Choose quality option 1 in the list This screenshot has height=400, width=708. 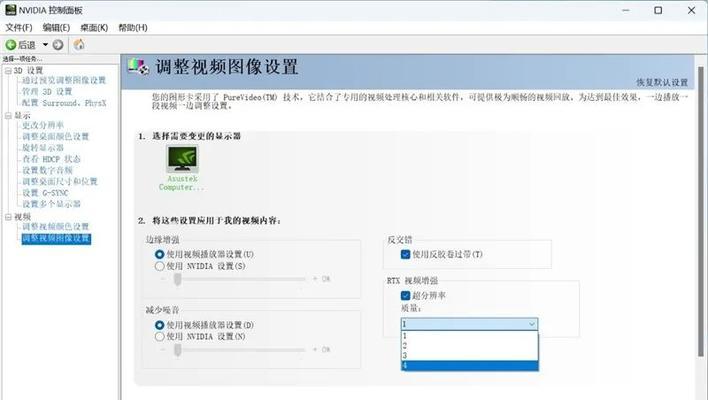tap(470, 336)
